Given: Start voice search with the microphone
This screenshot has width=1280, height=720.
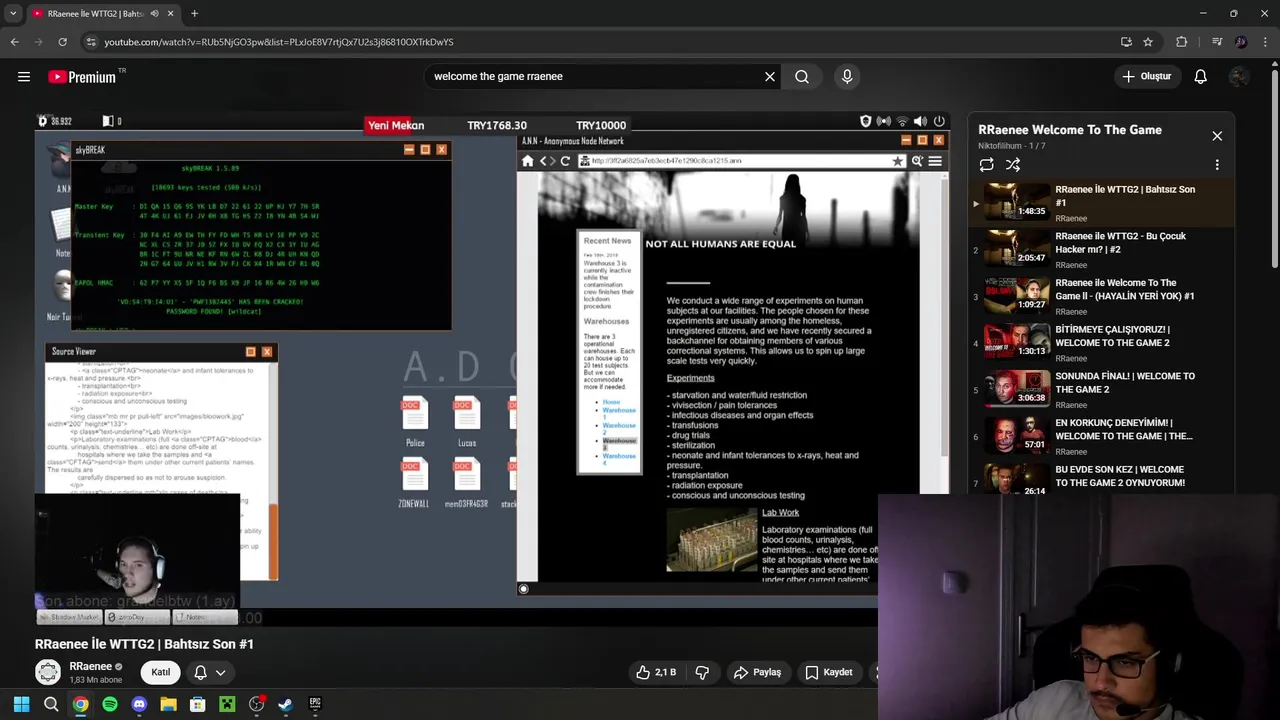Looking at the screenshot, I should tap(847, 76).
